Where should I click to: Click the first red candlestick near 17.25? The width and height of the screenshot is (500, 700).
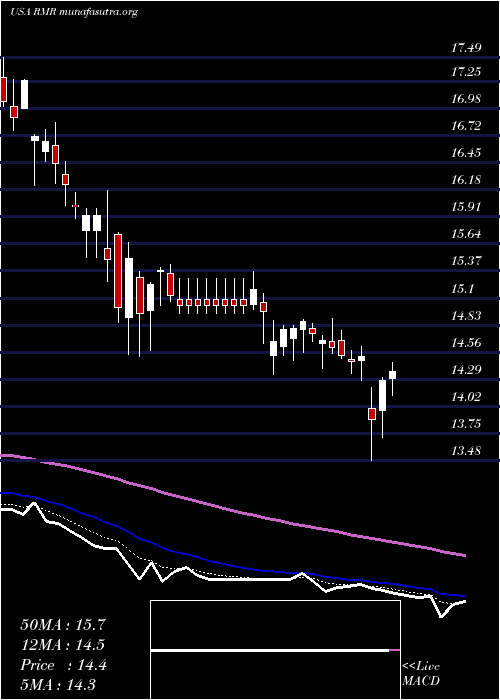click(4, 89)
